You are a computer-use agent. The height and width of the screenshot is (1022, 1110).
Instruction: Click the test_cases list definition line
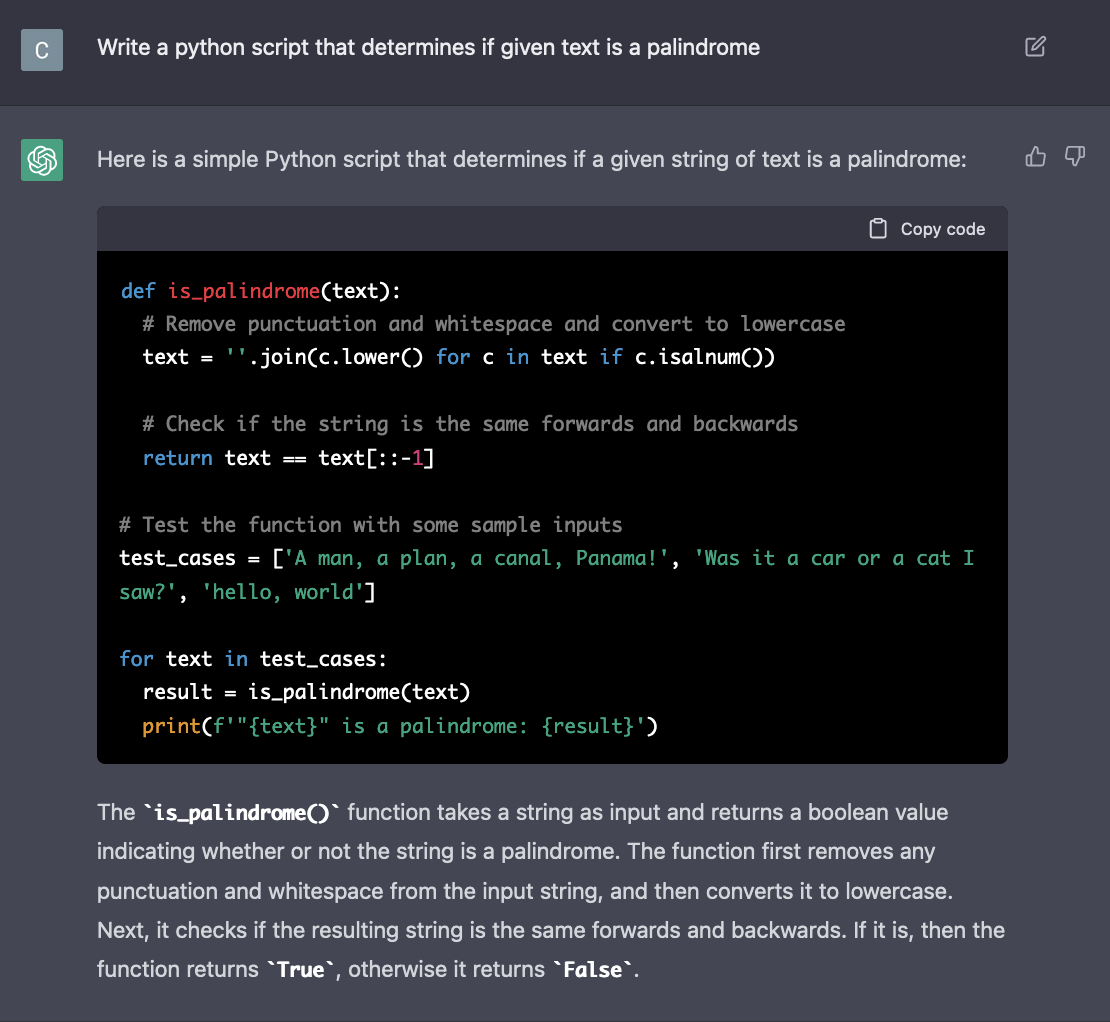point(547,575)
